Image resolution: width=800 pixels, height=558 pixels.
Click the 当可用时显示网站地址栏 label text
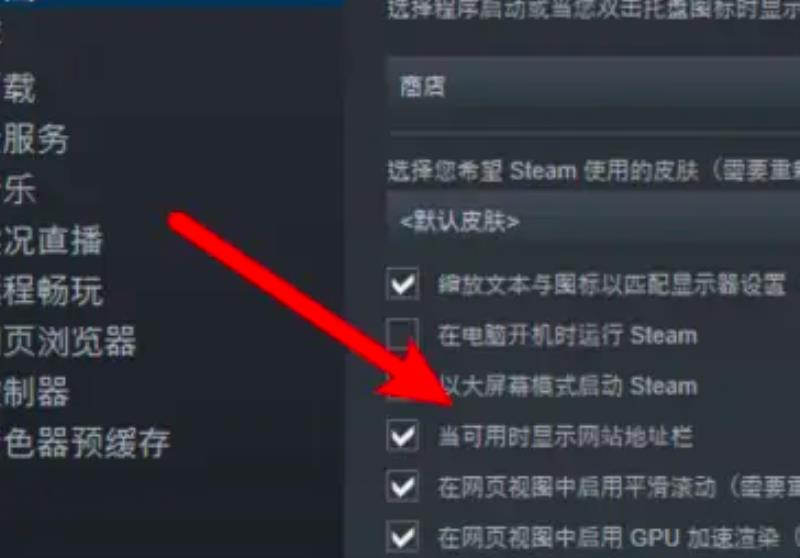click(565, 437)
